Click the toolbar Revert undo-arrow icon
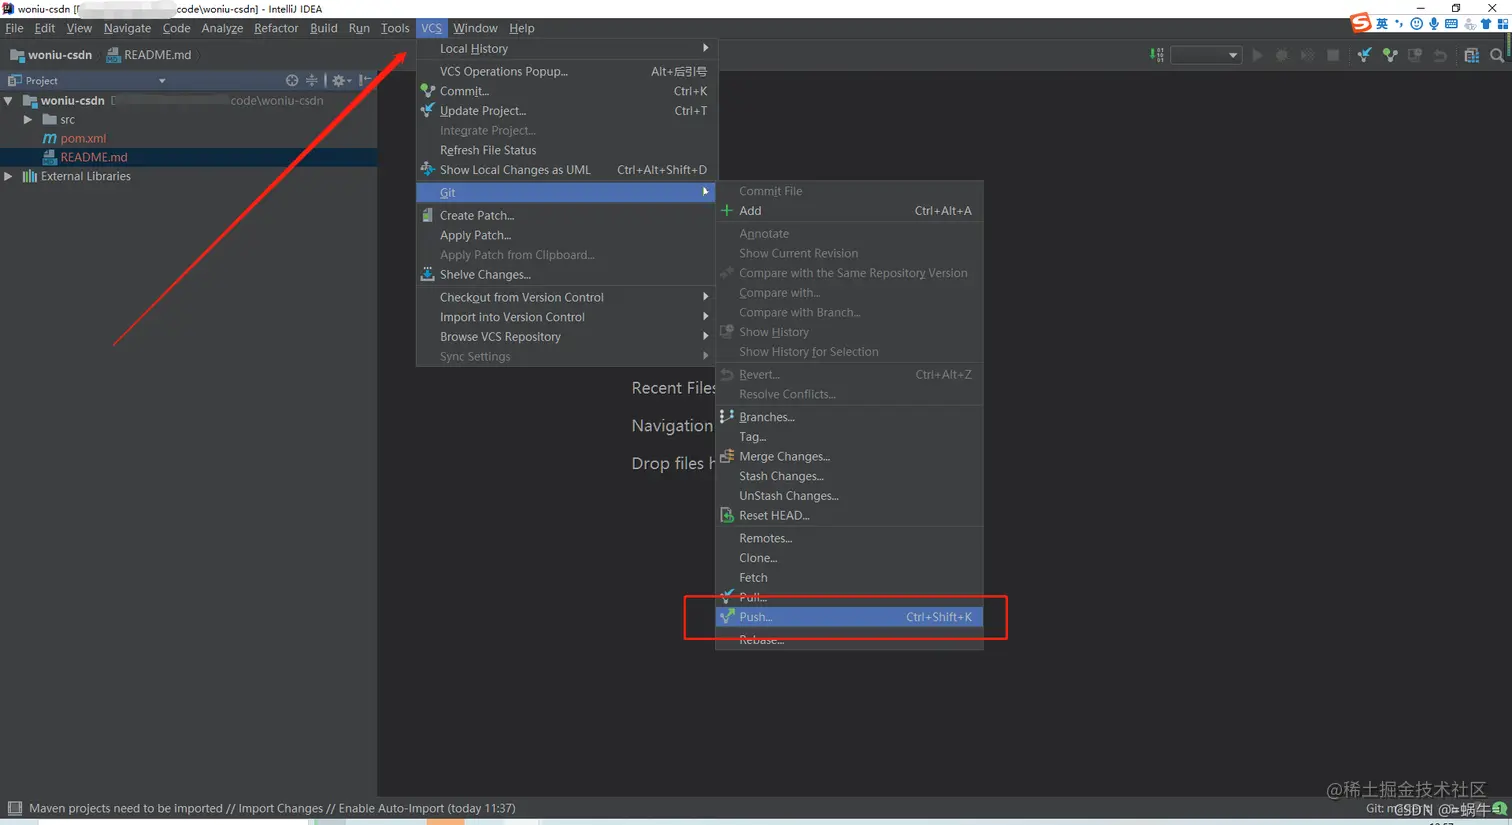The height and width of the screenshot is (825, 1512). 1440,55
